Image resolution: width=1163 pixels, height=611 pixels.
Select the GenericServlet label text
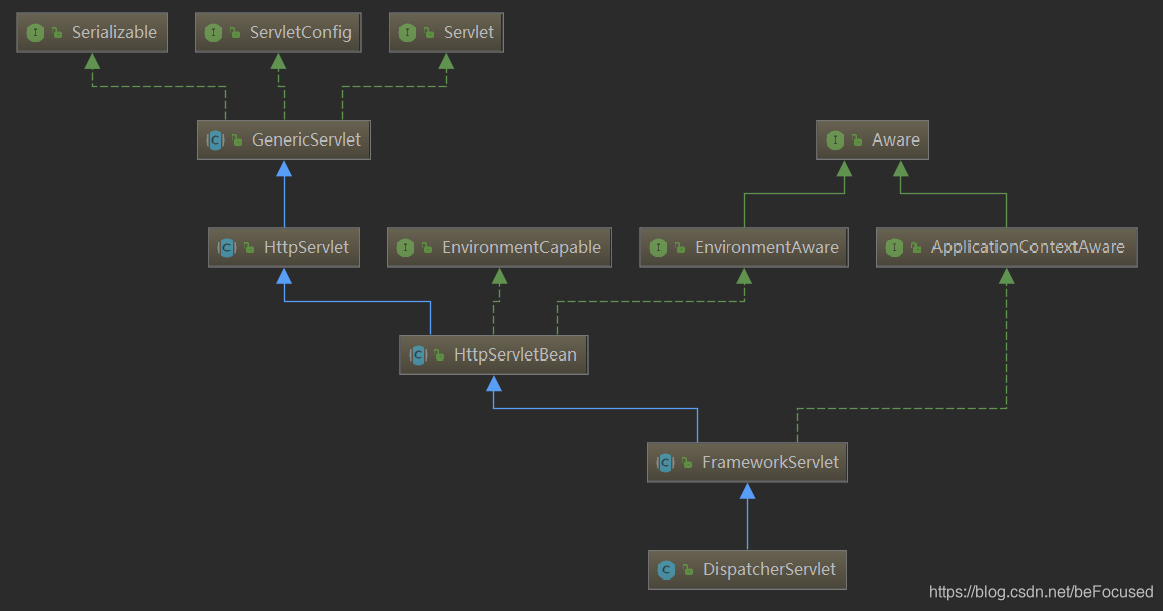click(x=306, y=140)
